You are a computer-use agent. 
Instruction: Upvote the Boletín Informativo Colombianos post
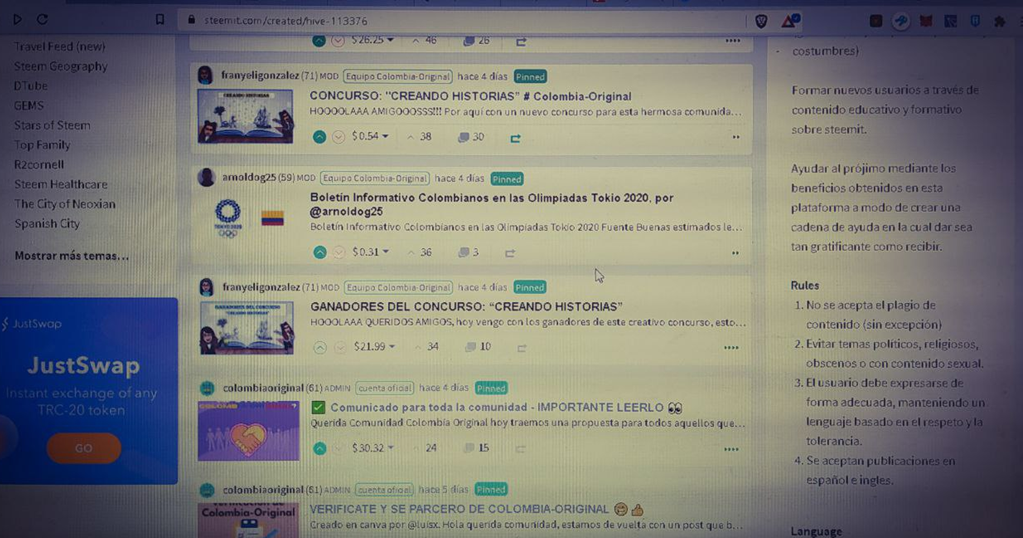point(320,252)
